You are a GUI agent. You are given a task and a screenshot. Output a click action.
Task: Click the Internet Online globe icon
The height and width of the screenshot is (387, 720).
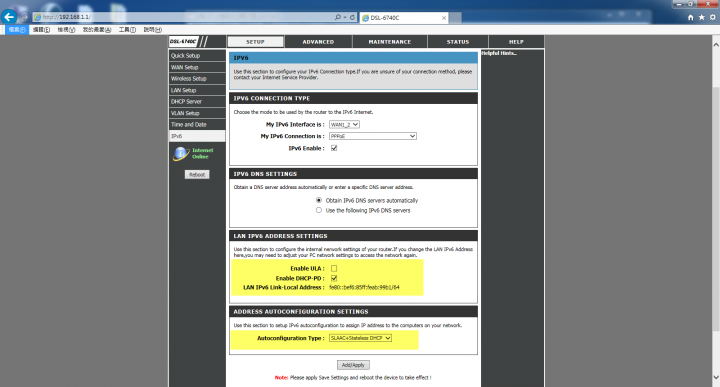[x=181, y=153]
